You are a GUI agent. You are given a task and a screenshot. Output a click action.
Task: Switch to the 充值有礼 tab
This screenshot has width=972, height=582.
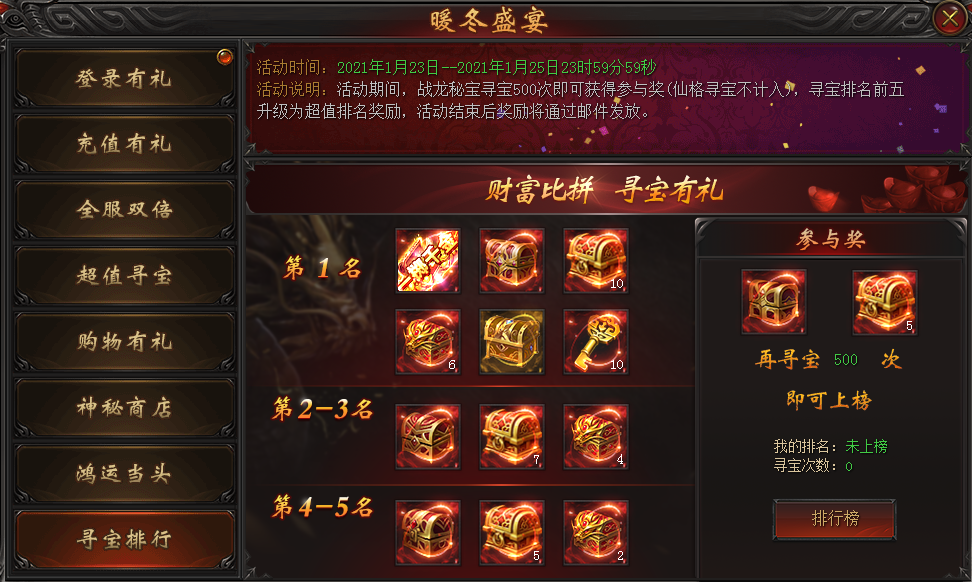(x=125, y=144)
